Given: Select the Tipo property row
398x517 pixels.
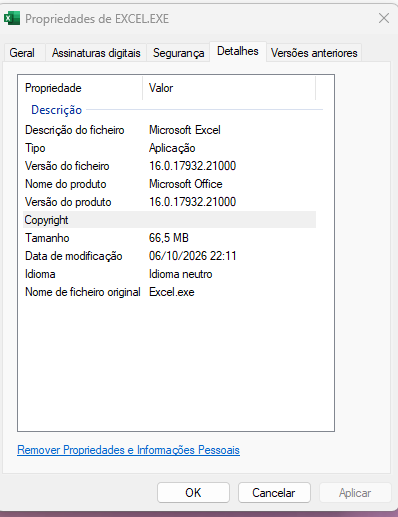Looking at the screenshot, I should point(169,148).
